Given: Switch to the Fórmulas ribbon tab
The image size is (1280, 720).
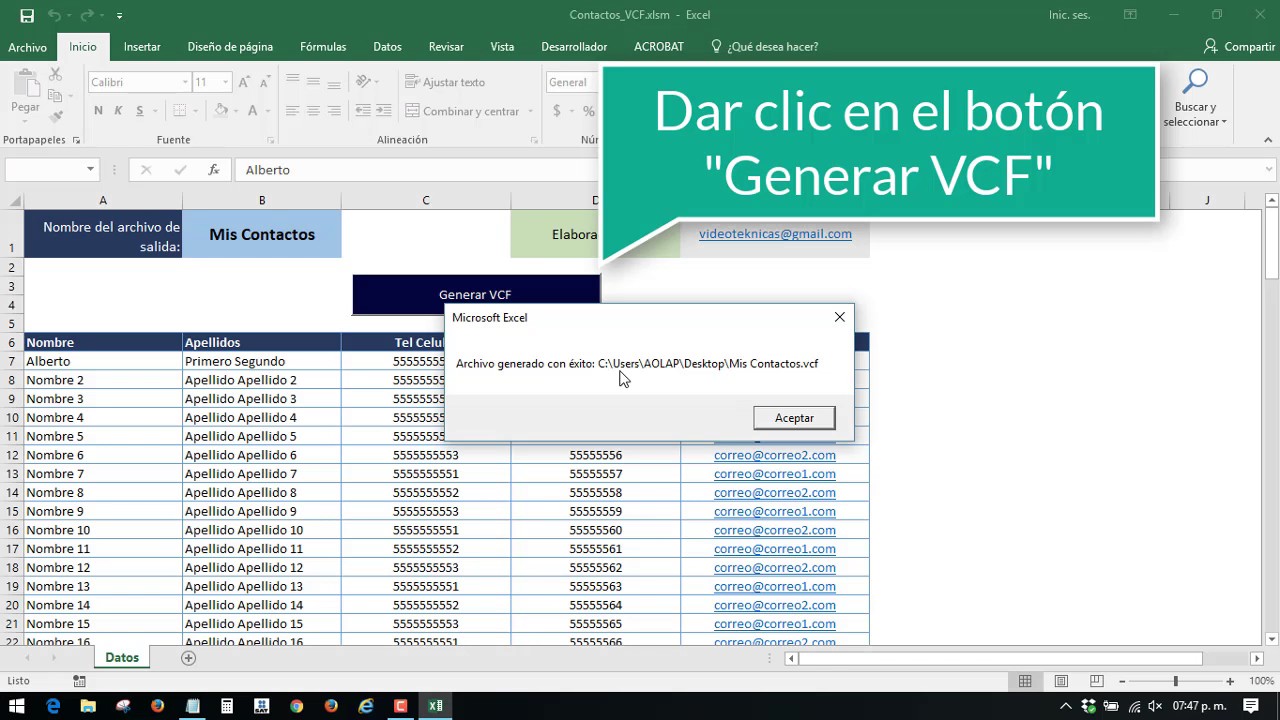Looking at the screenshot, I should click(x=323, y=47).
